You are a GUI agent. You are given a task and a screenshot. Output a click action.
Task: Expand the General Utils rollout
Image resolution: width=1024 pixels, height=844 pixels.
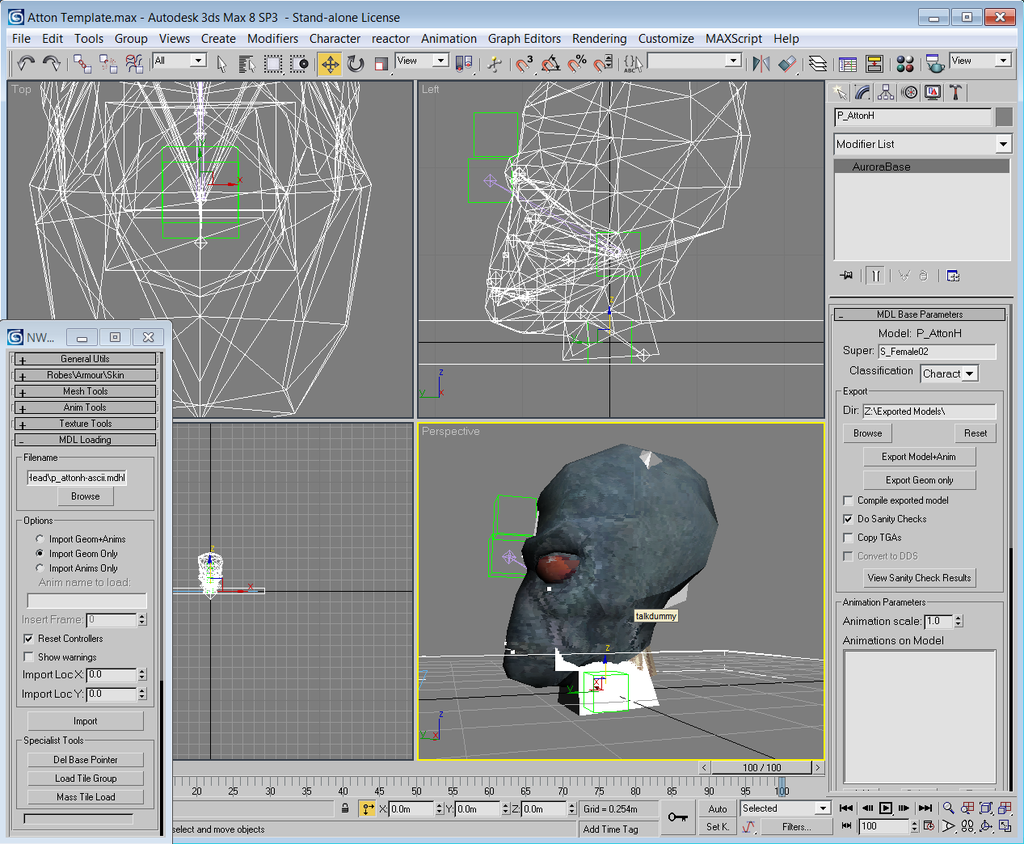[85, 359]
